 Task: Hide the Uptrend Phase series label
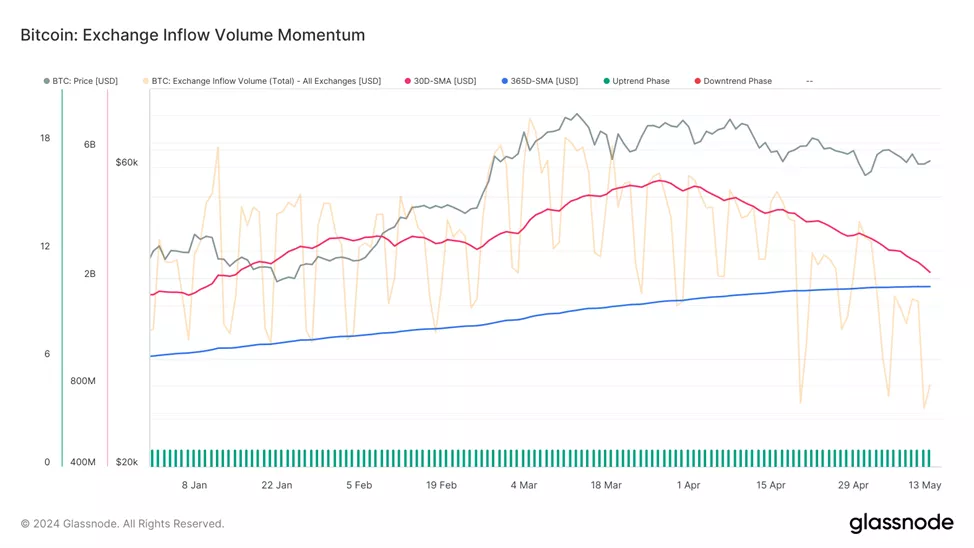[641, 81]
